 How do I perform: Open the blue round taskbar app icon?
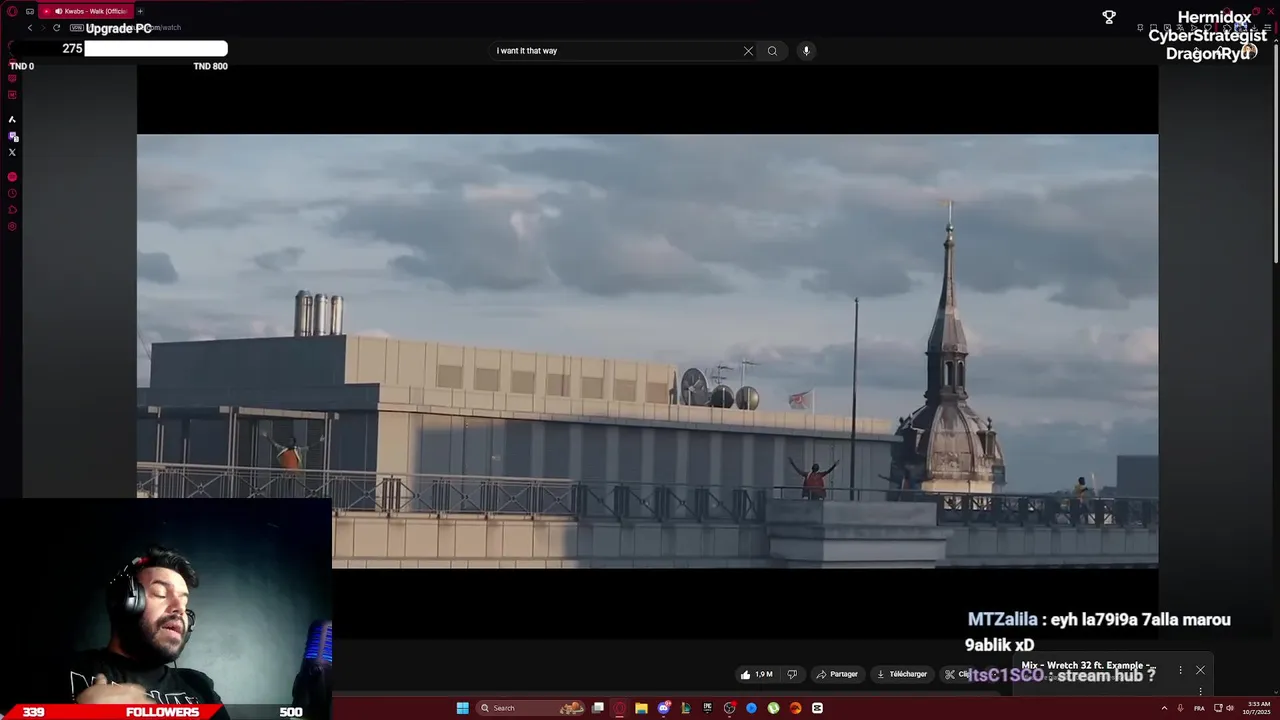(751, 708)
